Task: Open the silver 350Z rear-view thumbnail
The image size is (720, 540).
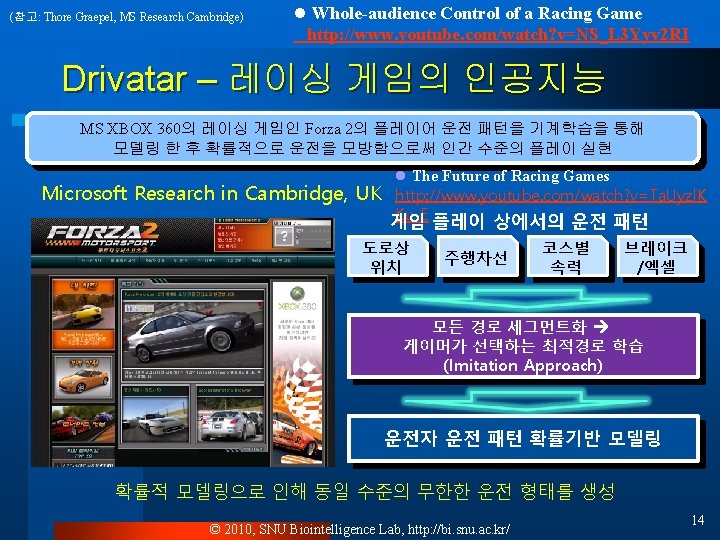Action: tap(231, 420)
